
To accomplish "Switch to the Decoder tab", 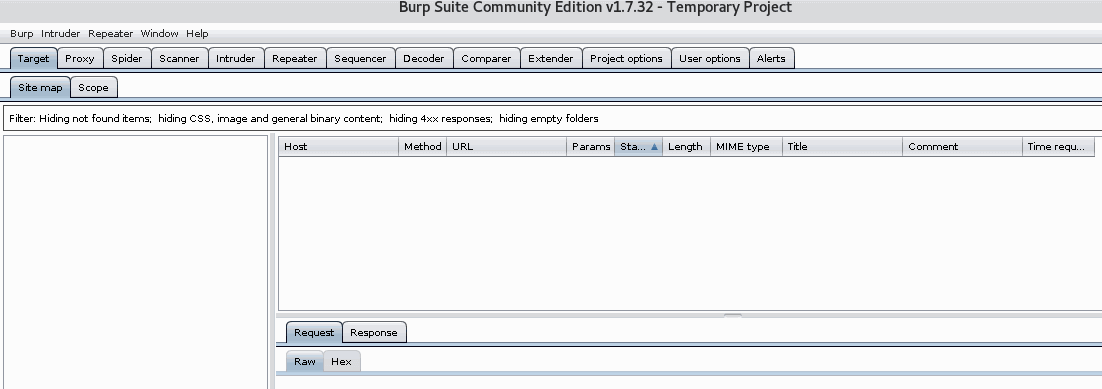I will pos(424,58).
